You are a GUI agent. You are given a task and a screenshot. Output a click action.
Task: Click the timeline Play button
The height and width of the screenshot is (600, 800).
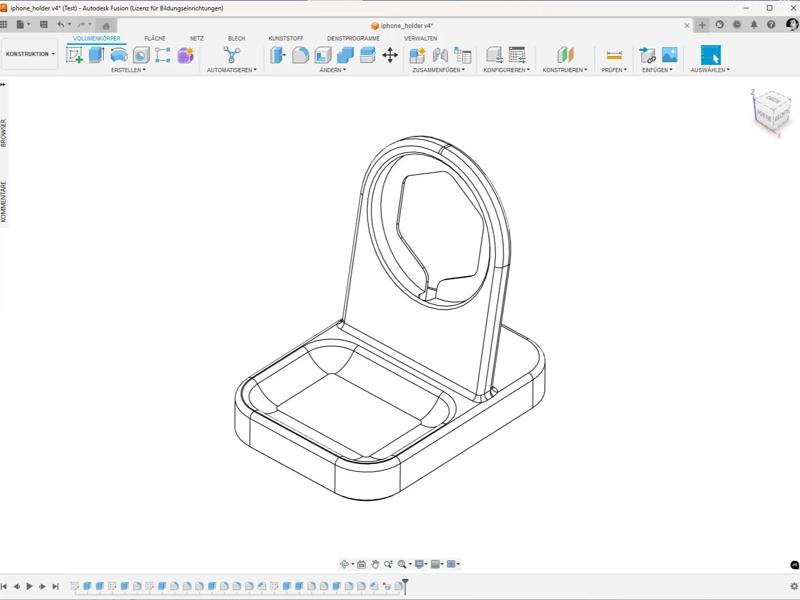click(30, 586)
